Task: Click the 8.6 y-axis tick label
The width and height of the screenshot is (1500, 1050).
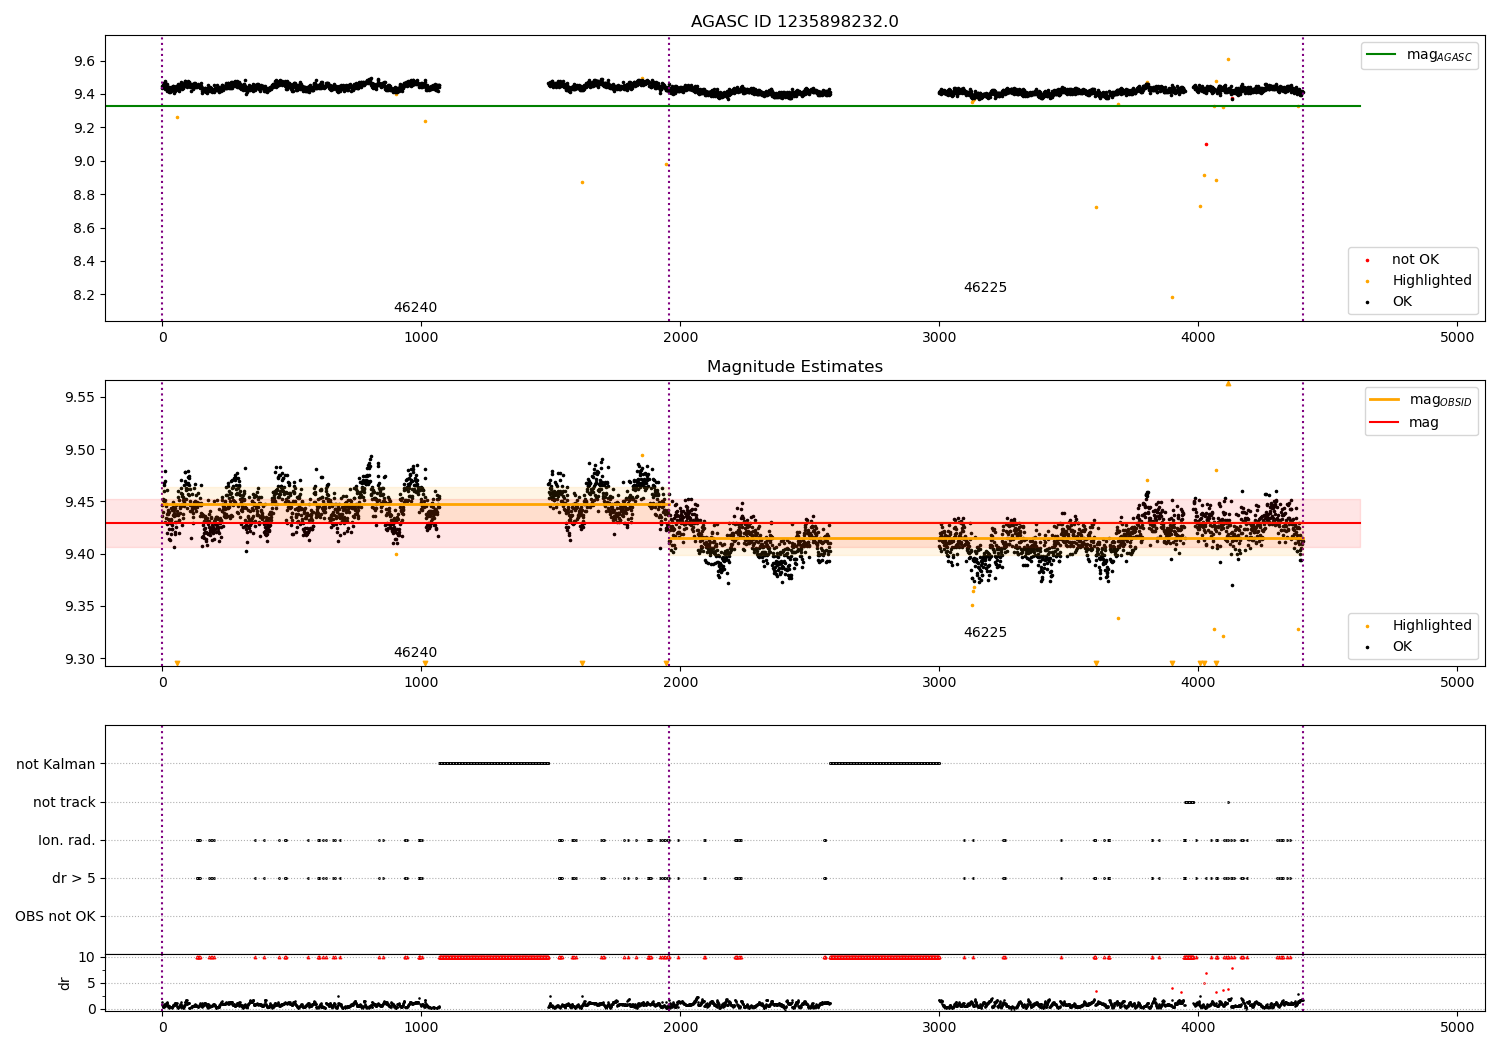Action: coord(83,229)
